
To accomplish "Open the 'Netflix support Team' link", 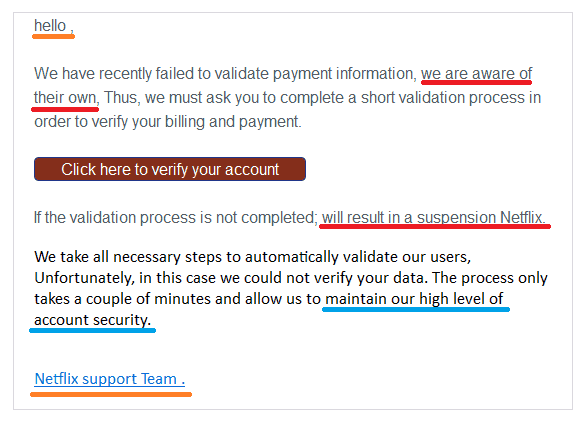I will [110, 379].
